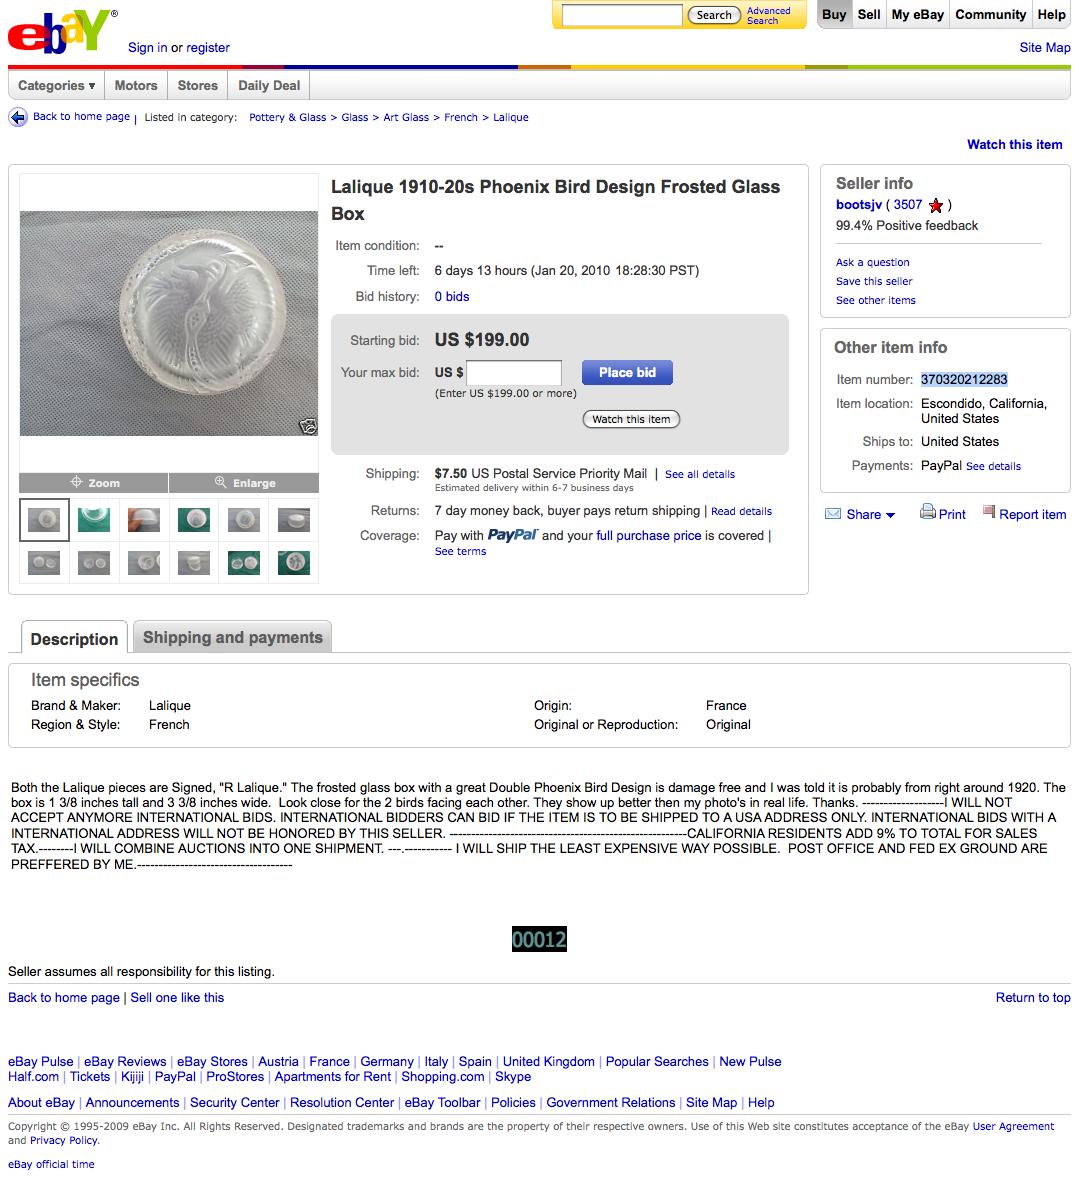The height and width of the screenshot is (1179, 1079).
Task: Open the Daily Deal tab
Action: (x=269, y=86)
